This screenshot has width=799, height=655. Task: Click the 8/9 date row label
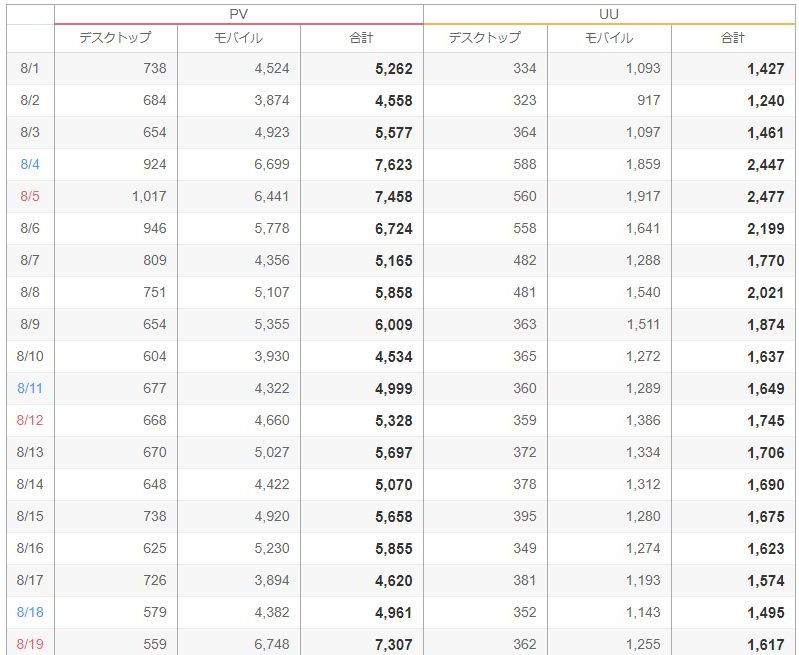30,324
